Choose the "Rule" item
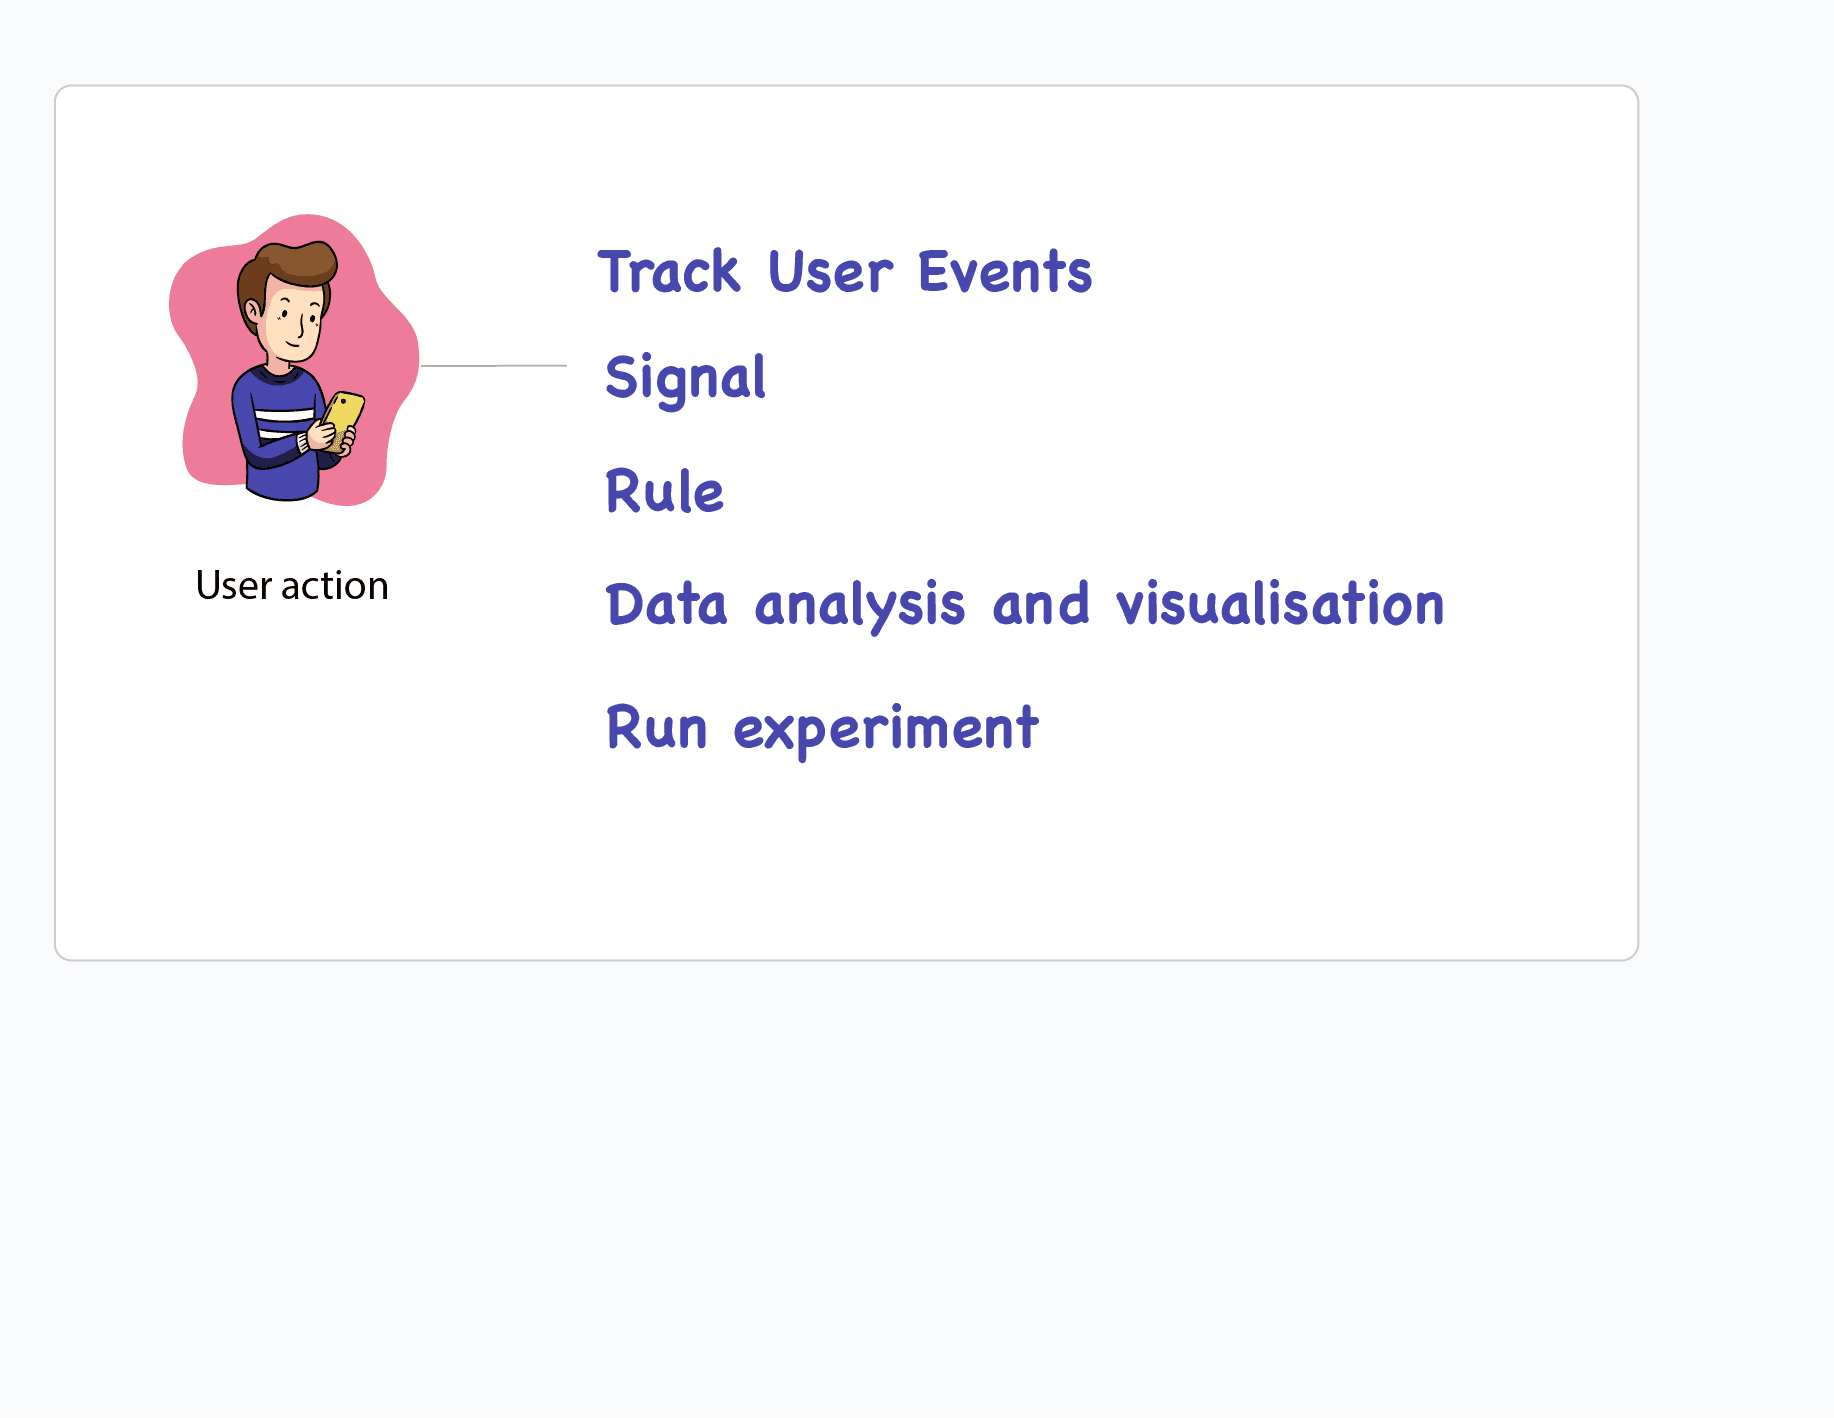 click(664, 492)
